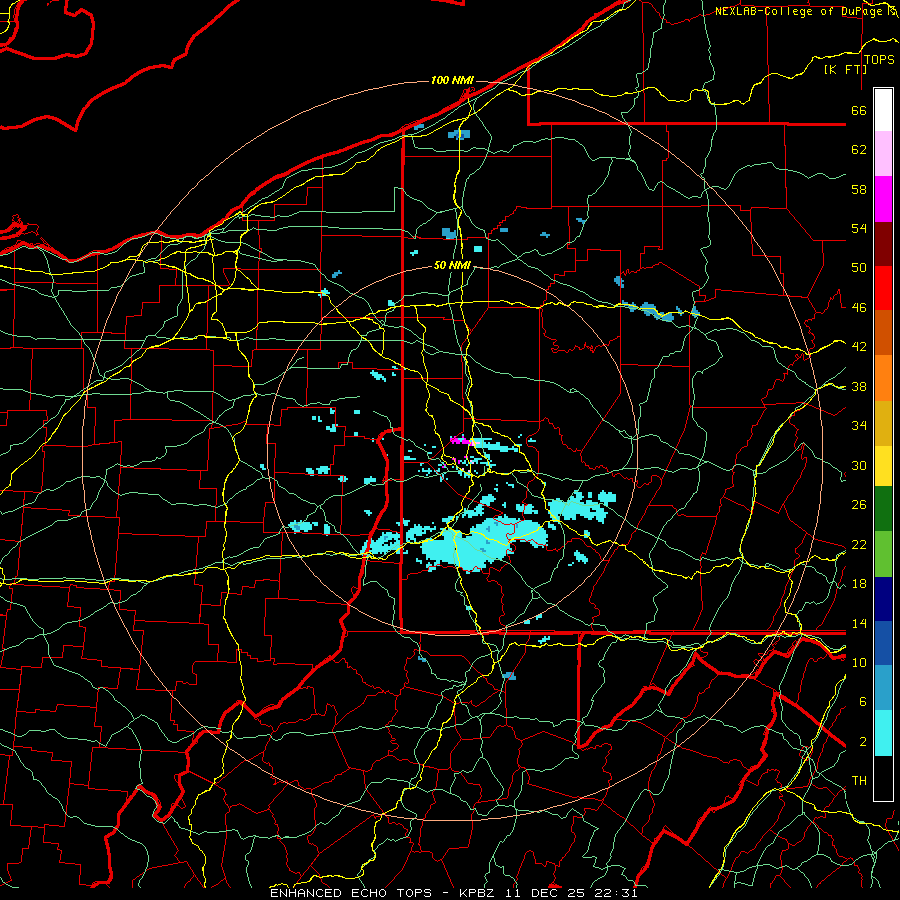Screen dimensions: 900x900
Task: Click the NEXLAB-College of DuPage credit text
Action: tap(798, 11)
